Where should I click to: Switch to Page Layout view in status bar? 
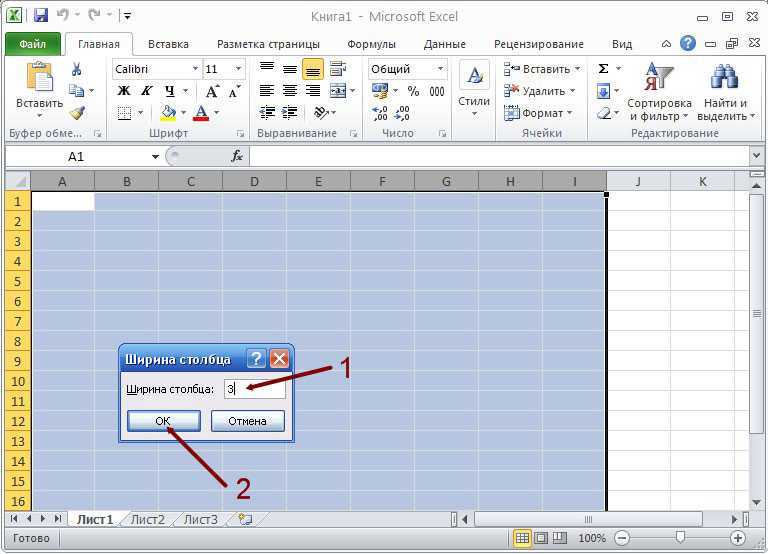coord(541,538)
